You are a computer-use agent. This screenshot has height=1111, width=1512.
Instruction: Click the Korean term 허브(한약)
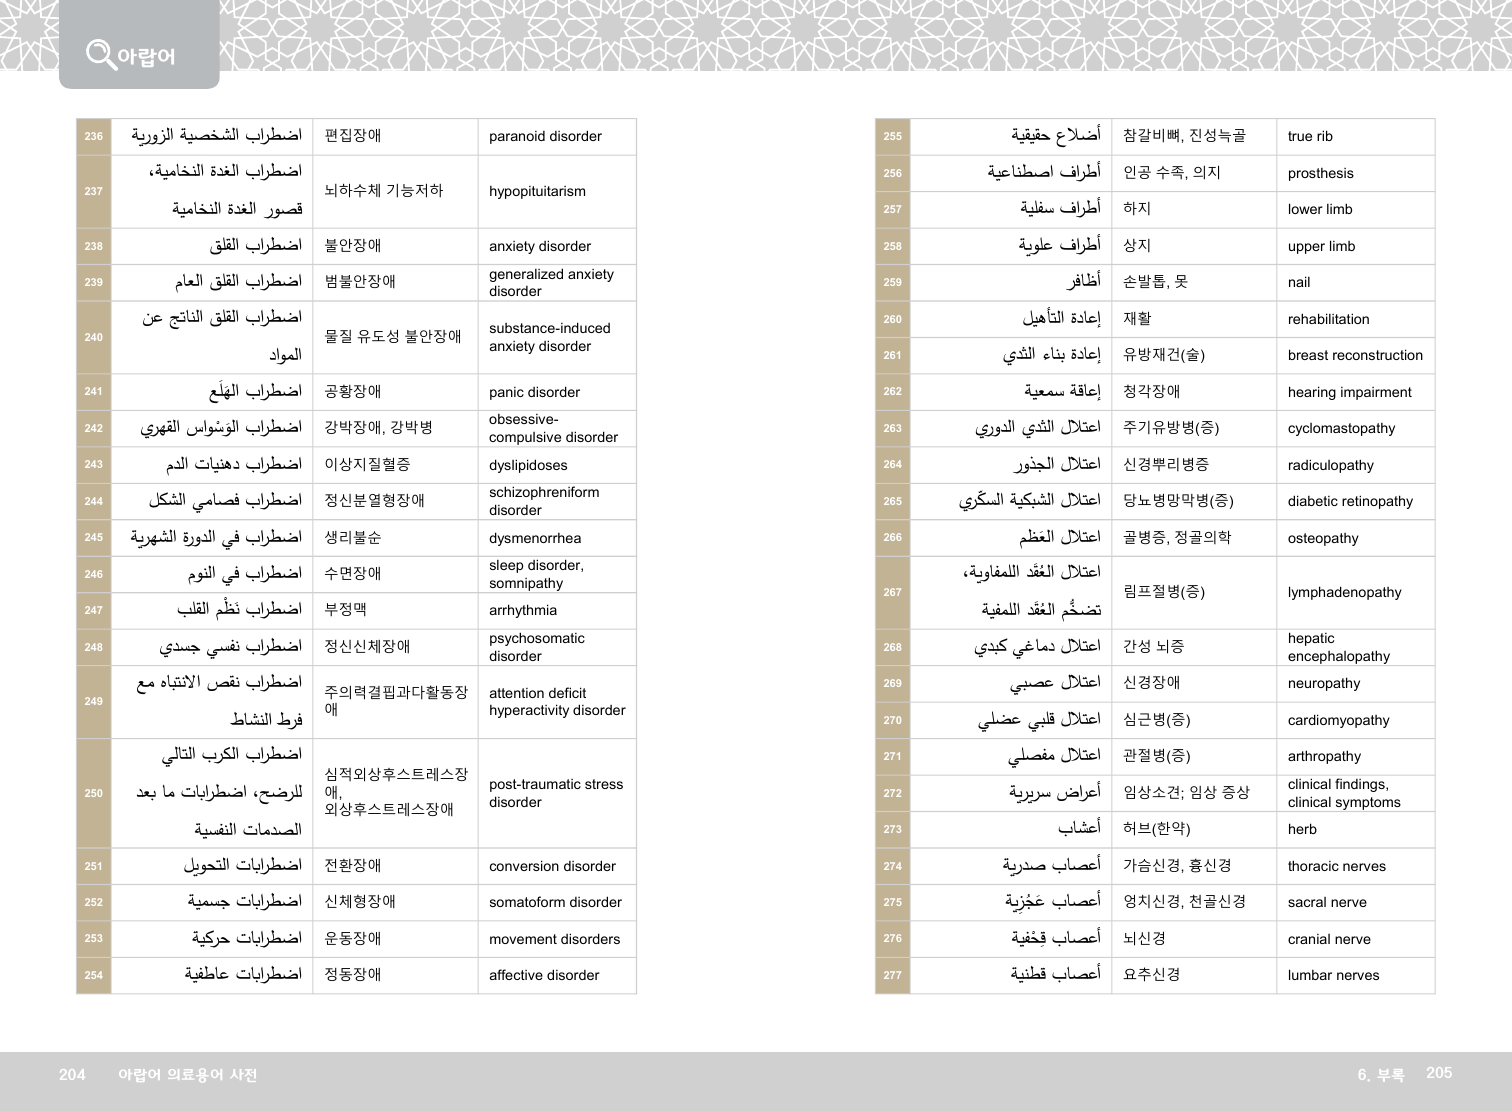coord(1156,829)
